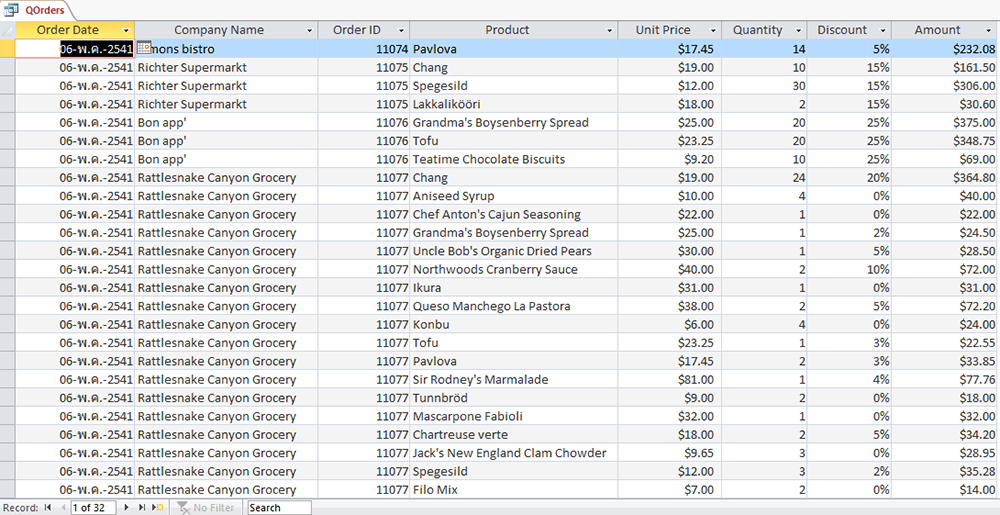Click the No Filter indicator
The height and width of the screenshot is (515, 1000).
(x=206, y=508)
